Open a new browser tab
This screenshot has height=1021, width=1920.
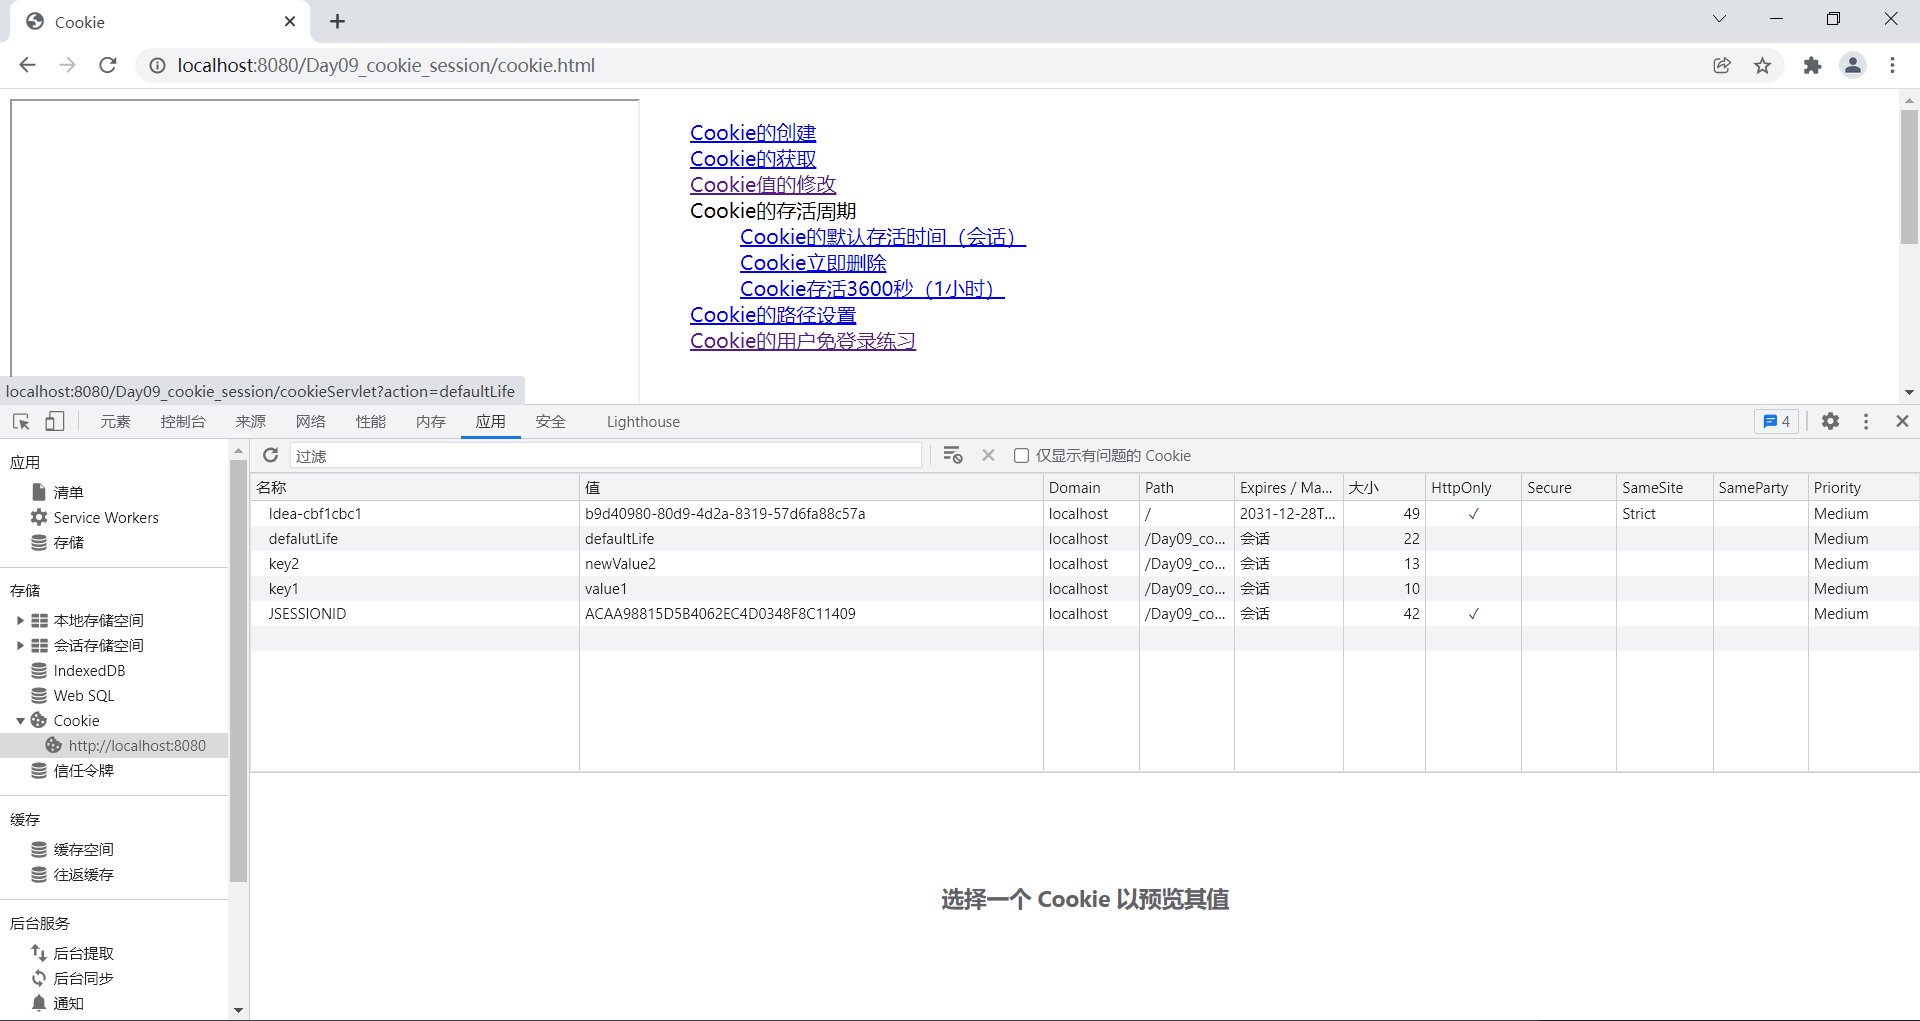[338, 21]
